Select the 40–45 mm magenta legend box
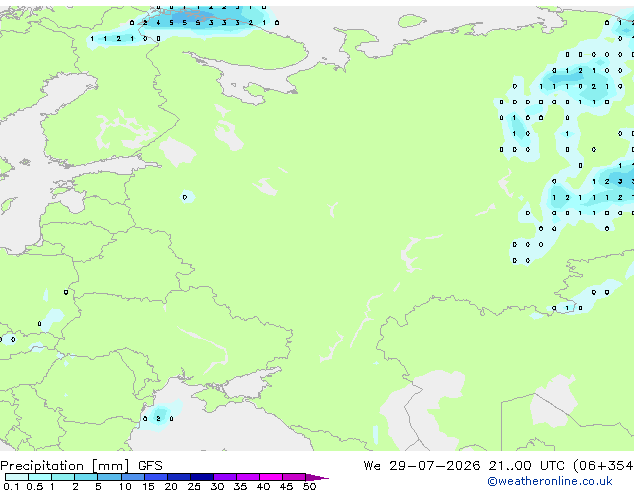 click(271, 477)
